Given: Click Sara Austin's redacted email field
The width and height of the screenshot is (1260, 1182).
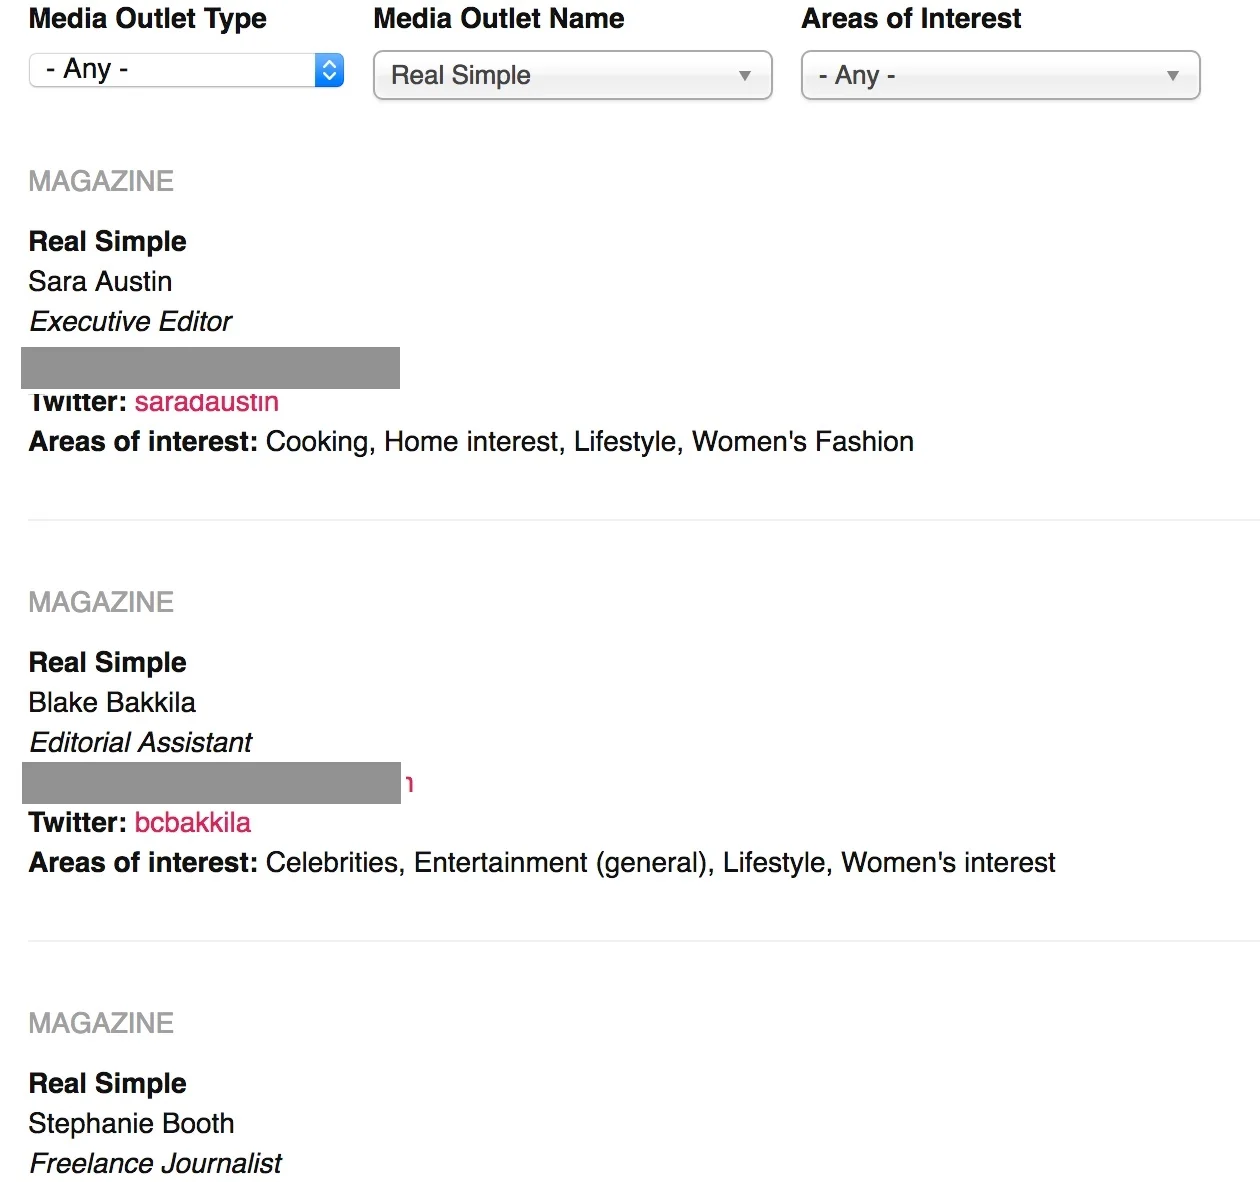Looking at the screenshot, I should [x=210, y=368].
